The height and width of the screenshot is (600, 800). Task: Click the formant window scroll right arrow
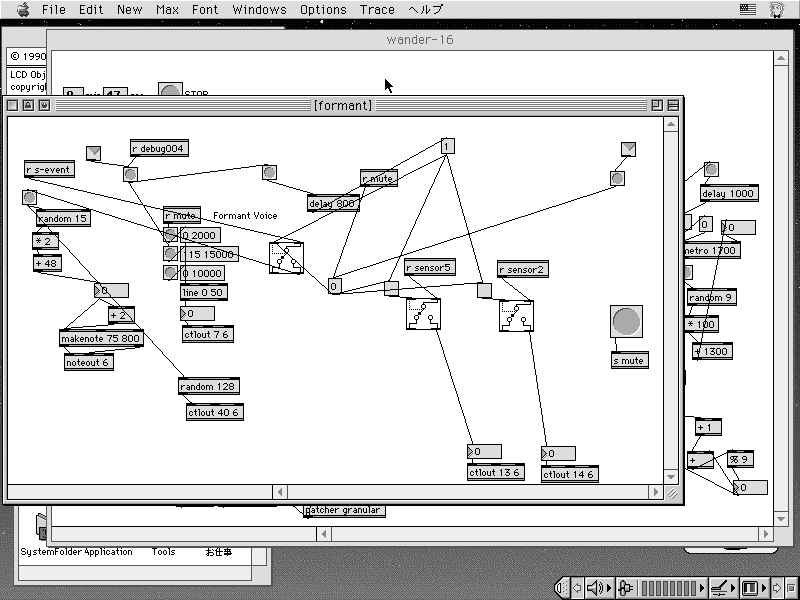point(656,492)
